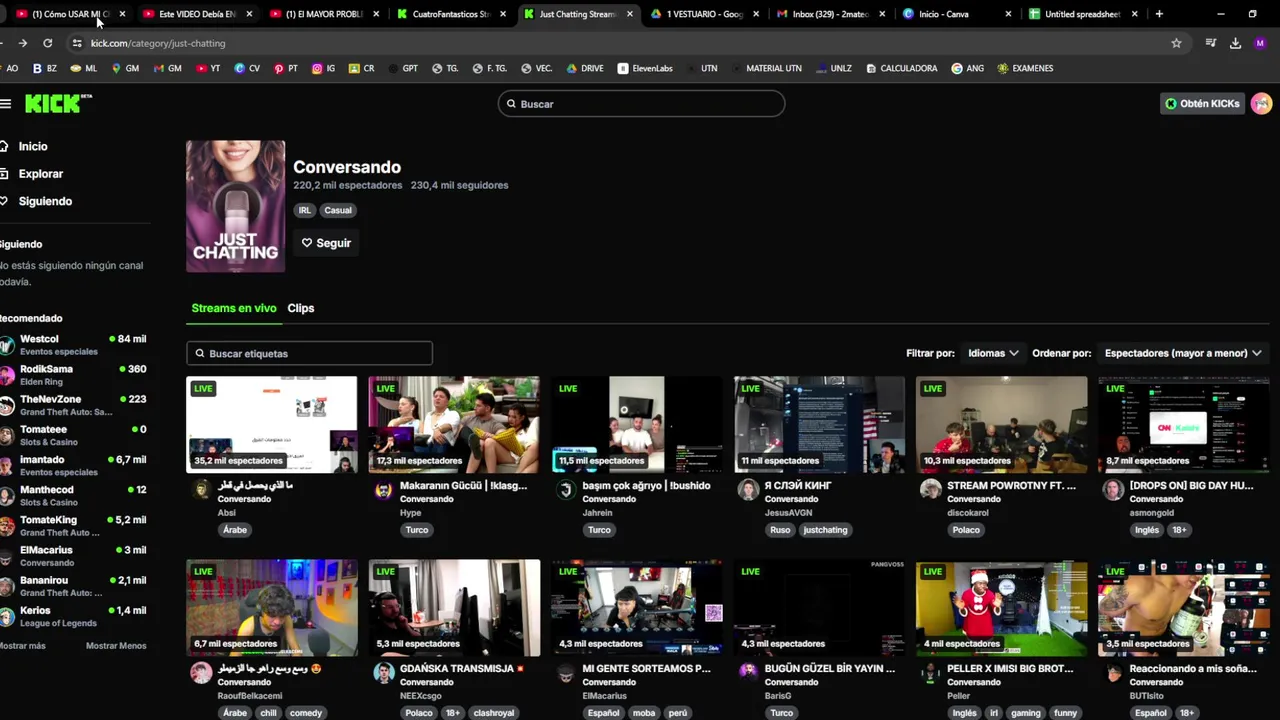Open browser downloads icon
The height and width of the screenshot is (720, 1280).
point(1235,43)
